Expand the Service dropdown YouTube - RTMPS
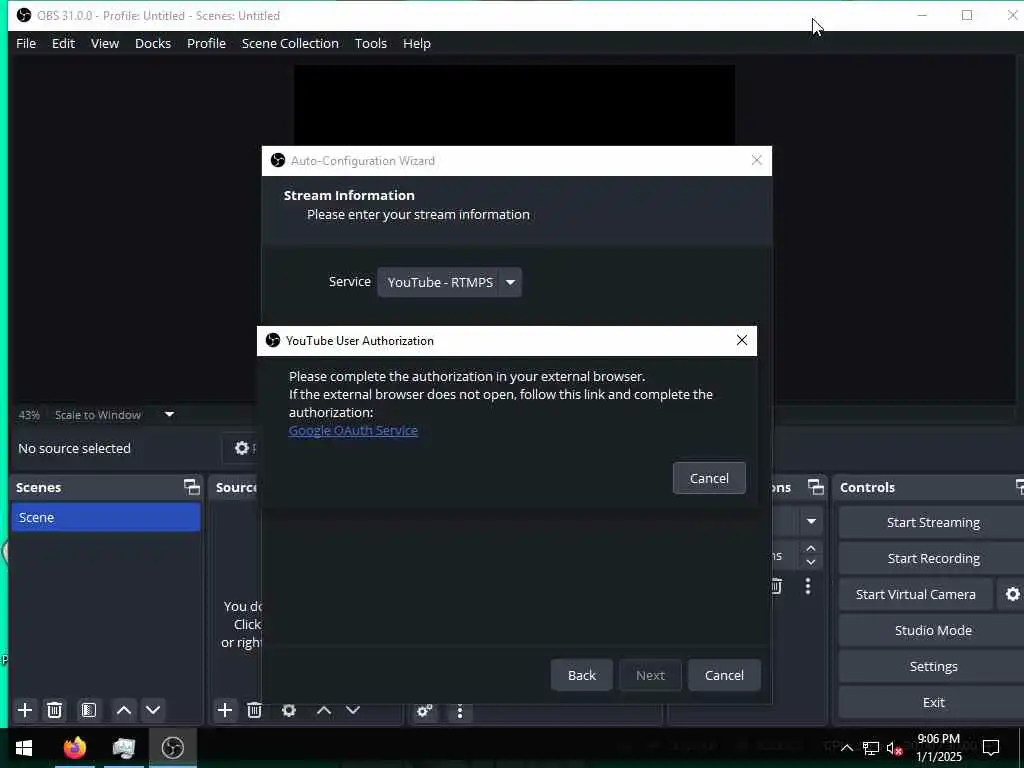Image resolution: width=1024 pixels, height=768 pixels. pyautogui.click(x=449, y=282)
